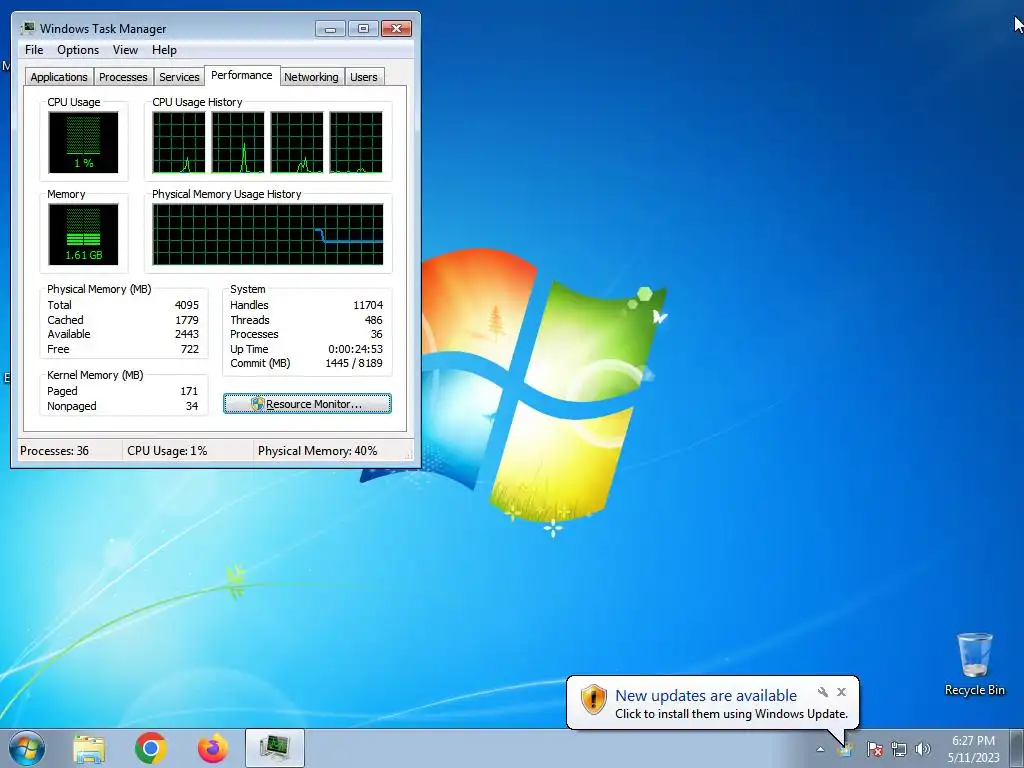Click the shield icon in the updates notification
The image size is (1024, 768).
click(x=594, y=699)
